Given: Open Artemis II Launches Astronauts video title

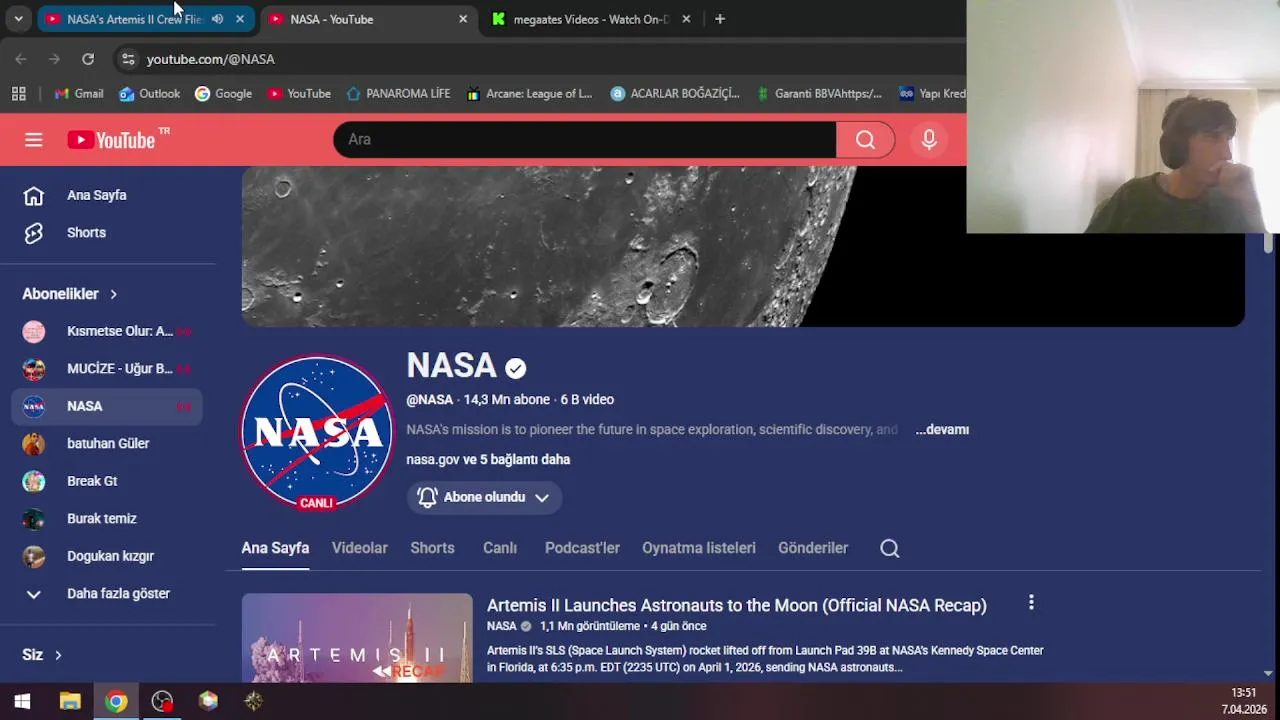Looking at the screenshot, I should tap(737, 605).
